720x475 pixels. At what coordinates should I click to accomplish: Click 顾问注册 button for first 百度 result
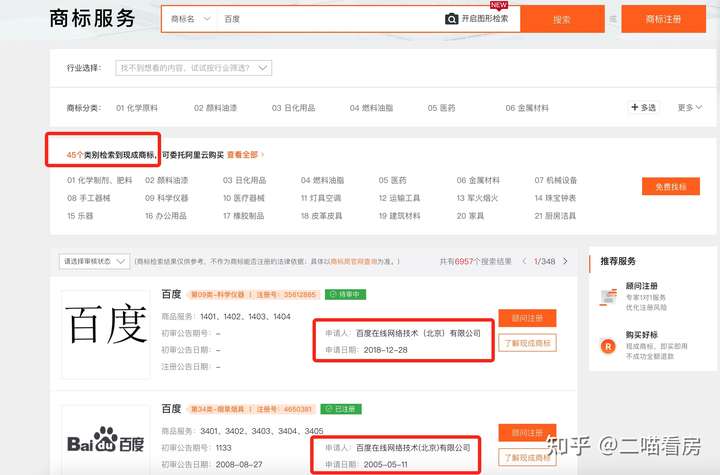527,318
